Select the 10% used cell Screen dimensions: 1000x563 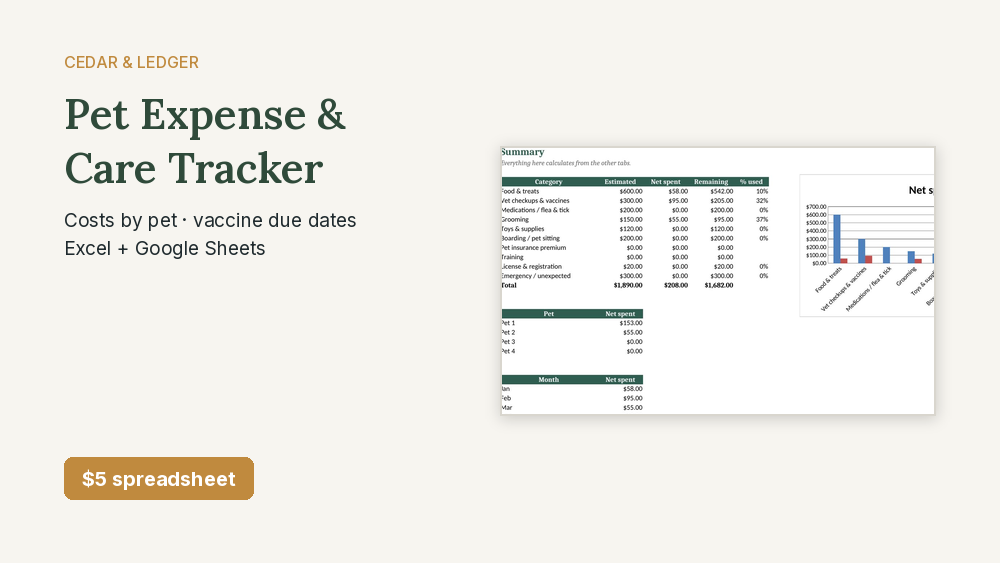(762, 191)
